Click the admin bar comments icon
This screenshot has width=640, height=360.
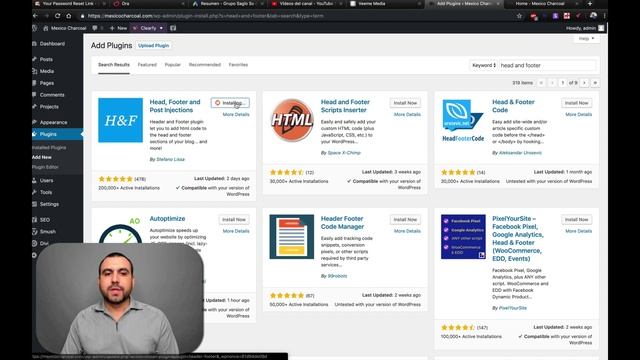point(95,28)
